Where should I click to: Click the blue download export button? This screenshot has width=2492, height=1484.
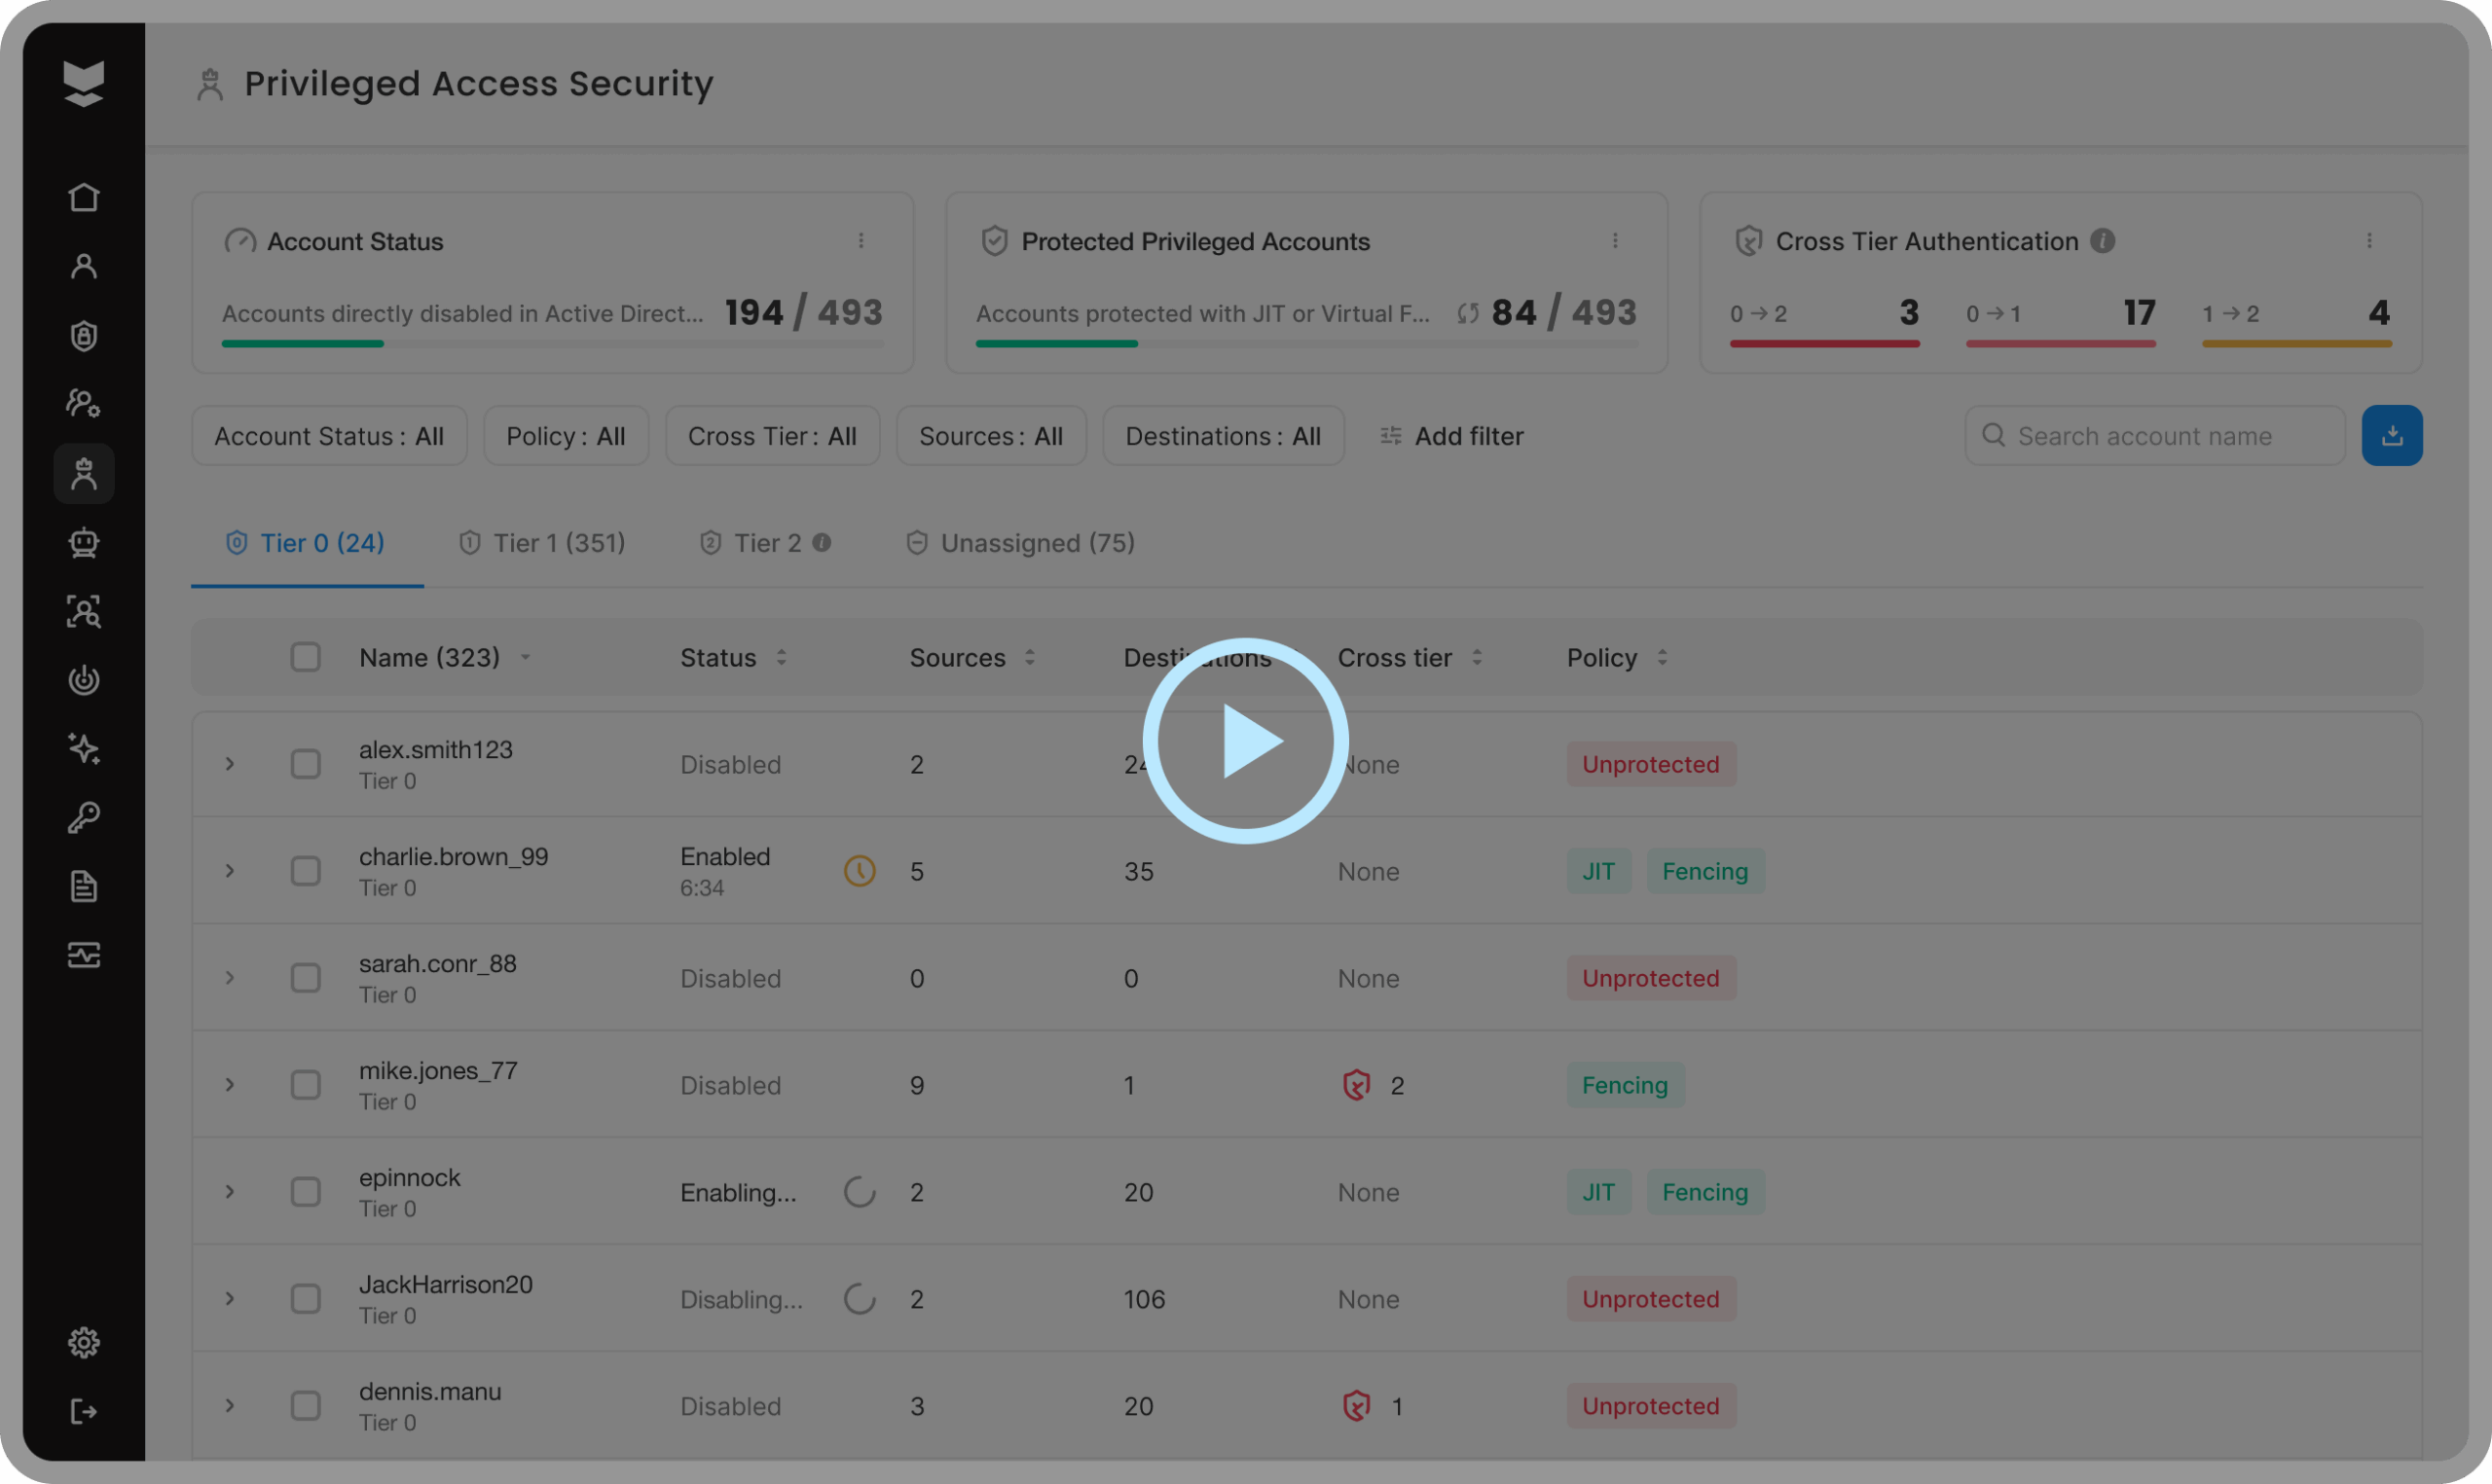2391,435
